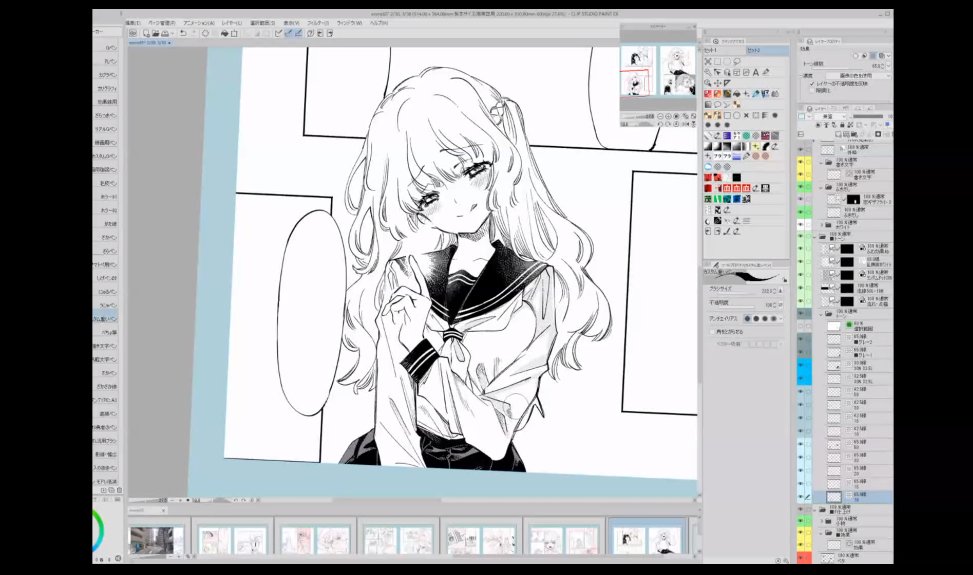Open the Clip Studio launcher icon in command bar

coord(132,33)
